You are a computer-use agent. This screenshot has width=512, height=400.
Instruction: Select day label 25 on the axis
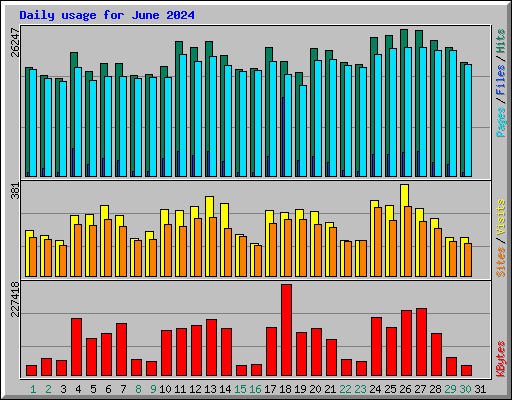(x=390, y=389)
